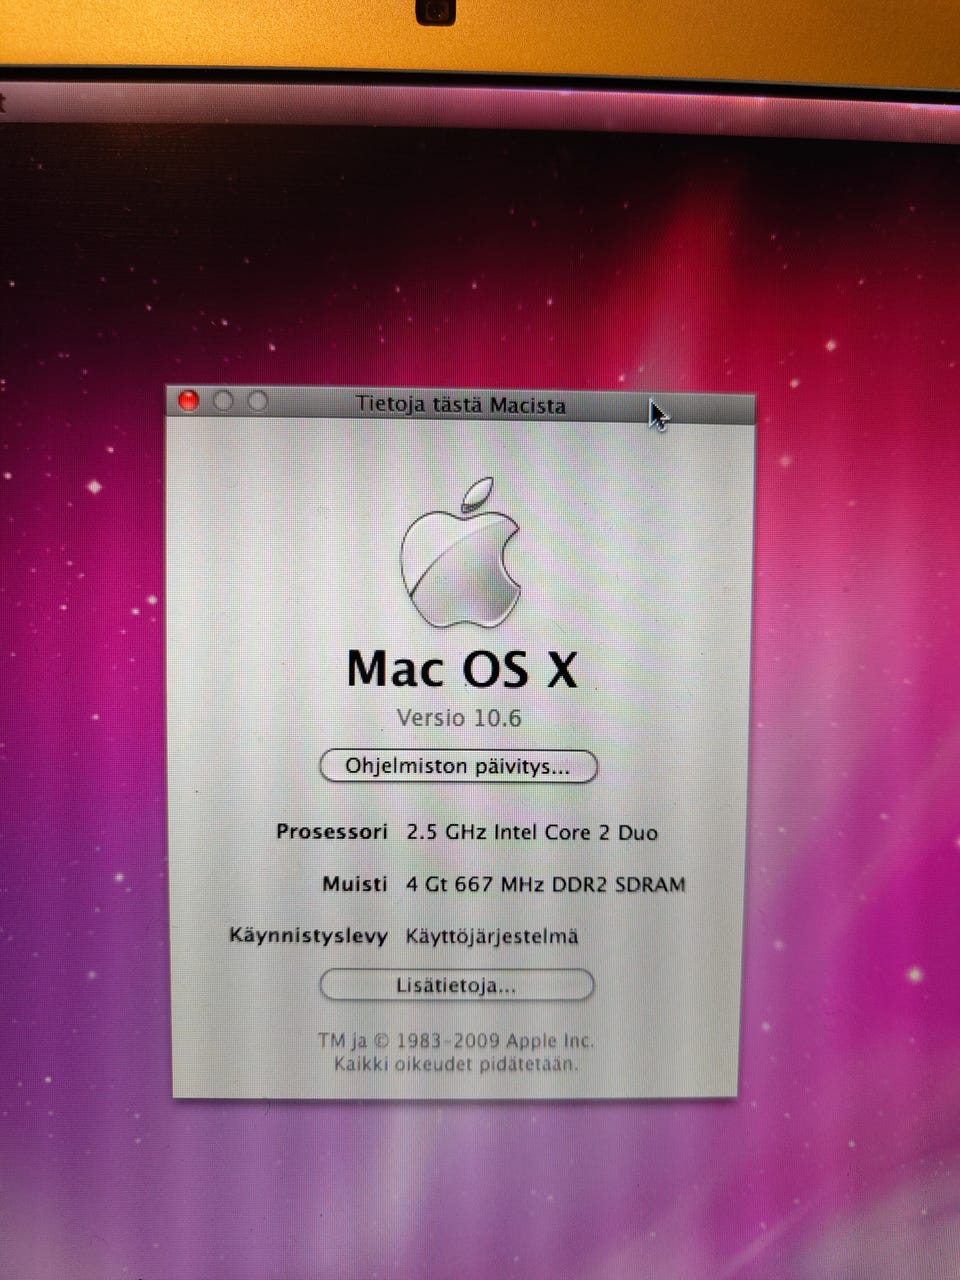Image resolution: width=960 pixels, height=1280 pixels.
Task: Click the Prosessori label
Action: tap(331, 832)
